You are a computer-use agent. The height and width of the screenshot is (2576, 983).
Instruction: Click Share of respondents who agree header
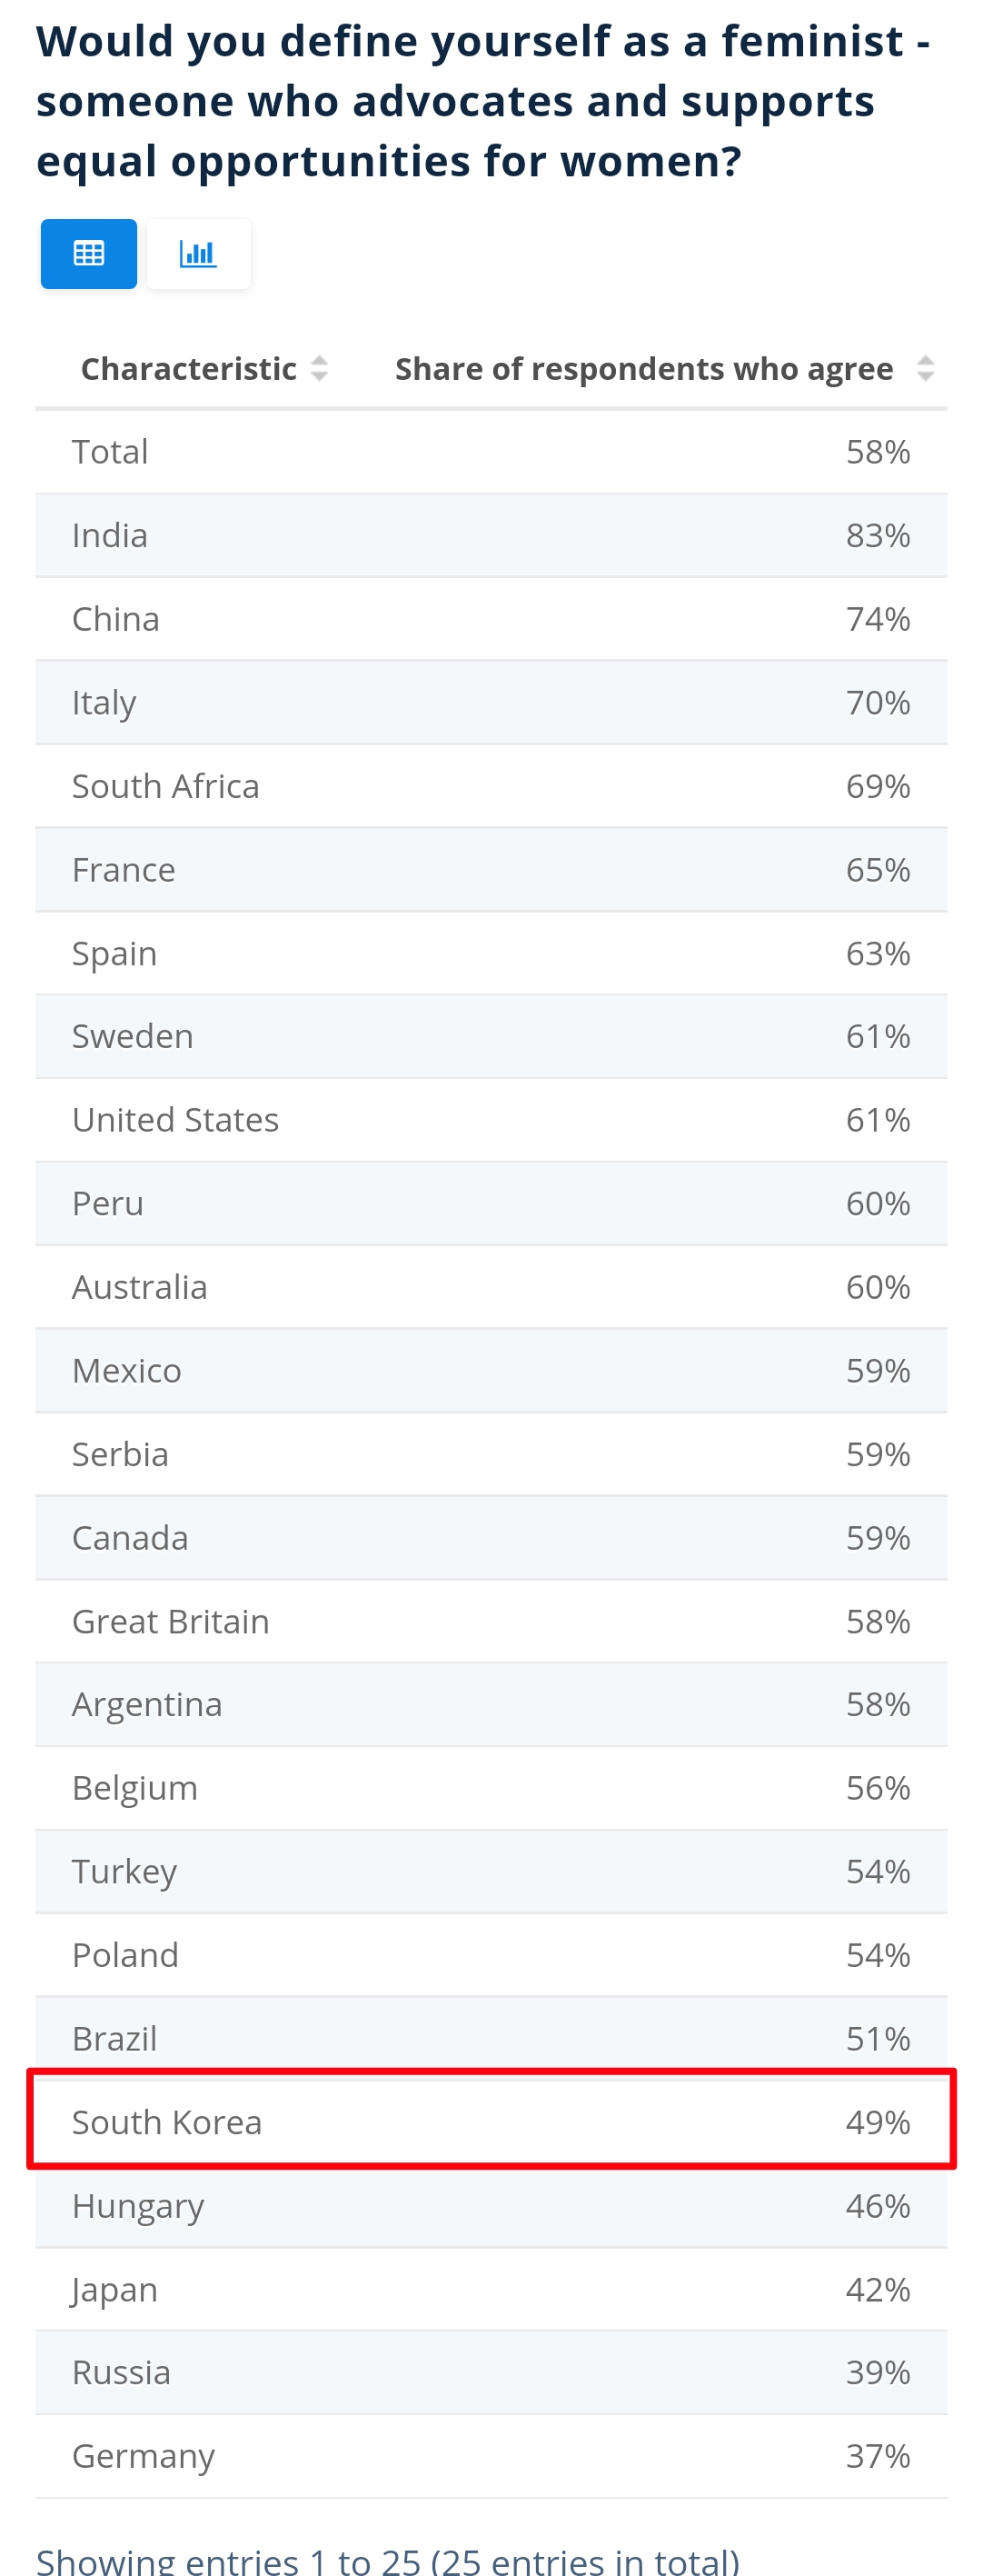643,369
